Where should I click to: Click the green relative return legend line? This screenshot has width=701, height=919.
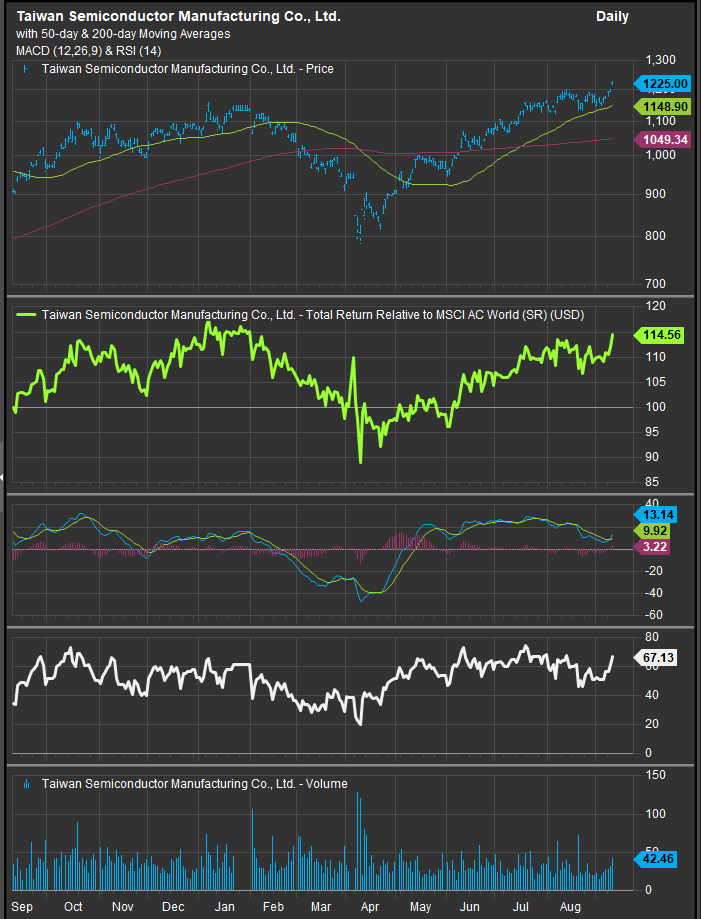pos(26,314)
